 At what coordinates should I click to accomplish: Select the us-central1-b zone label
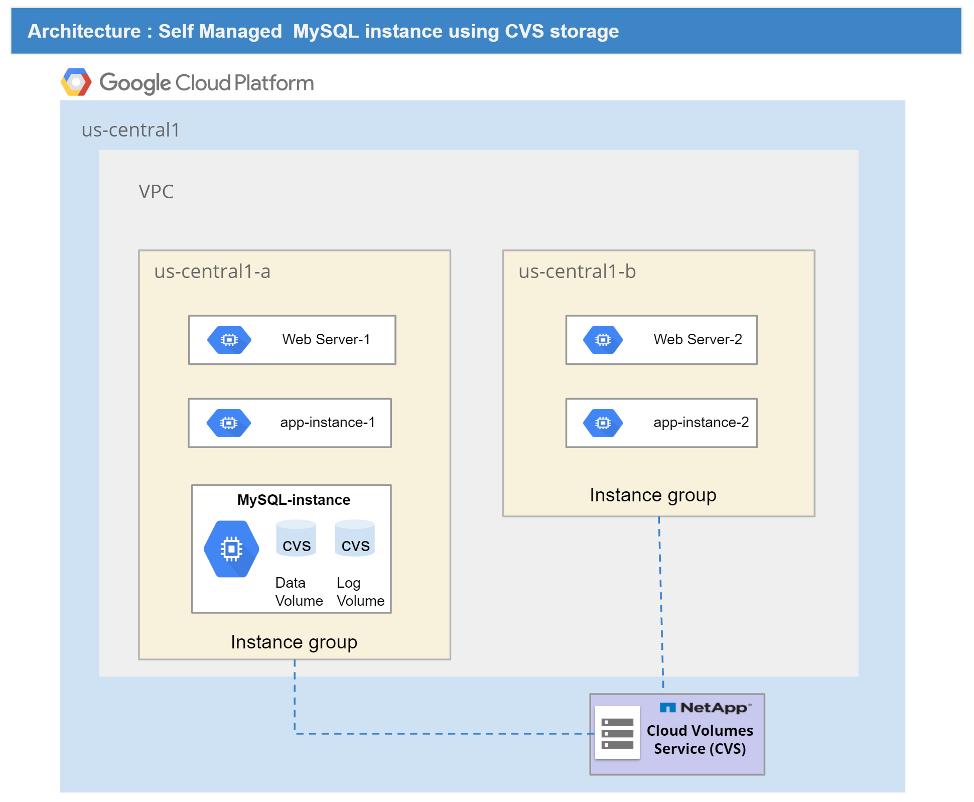(577, 272)
